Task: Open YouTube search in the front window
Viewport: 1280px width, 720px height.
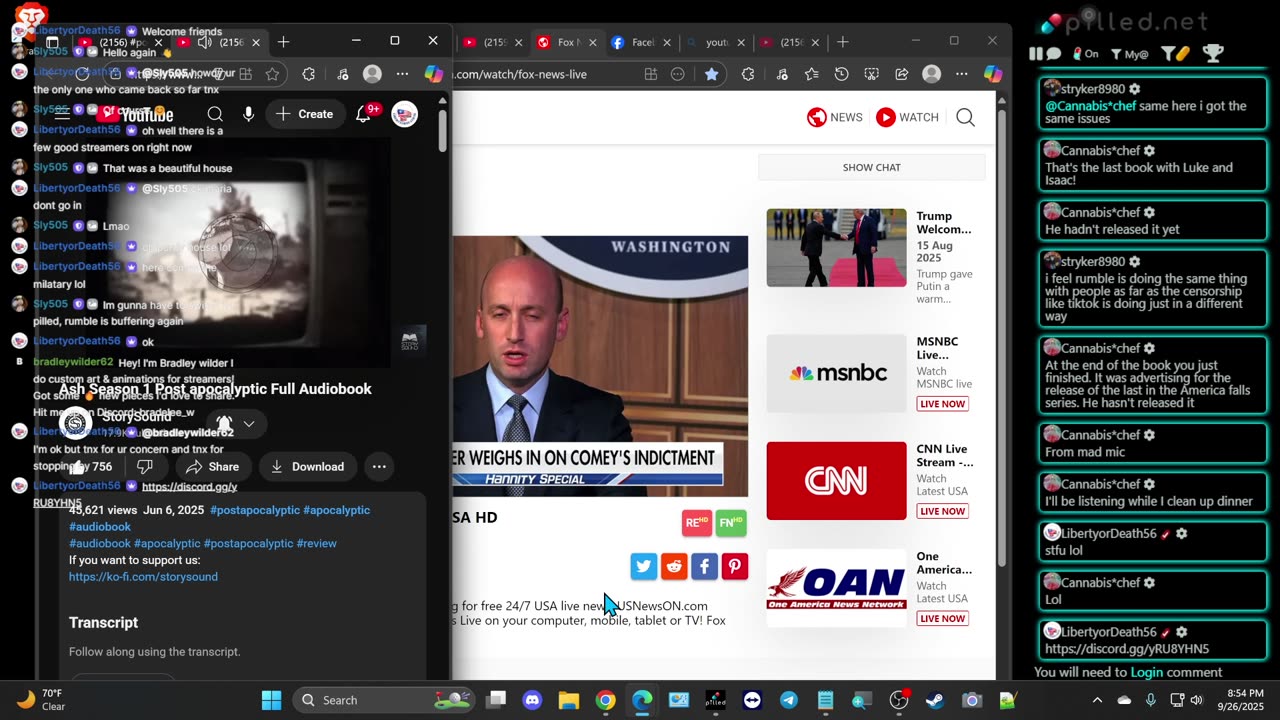Action: click(215, 114)
